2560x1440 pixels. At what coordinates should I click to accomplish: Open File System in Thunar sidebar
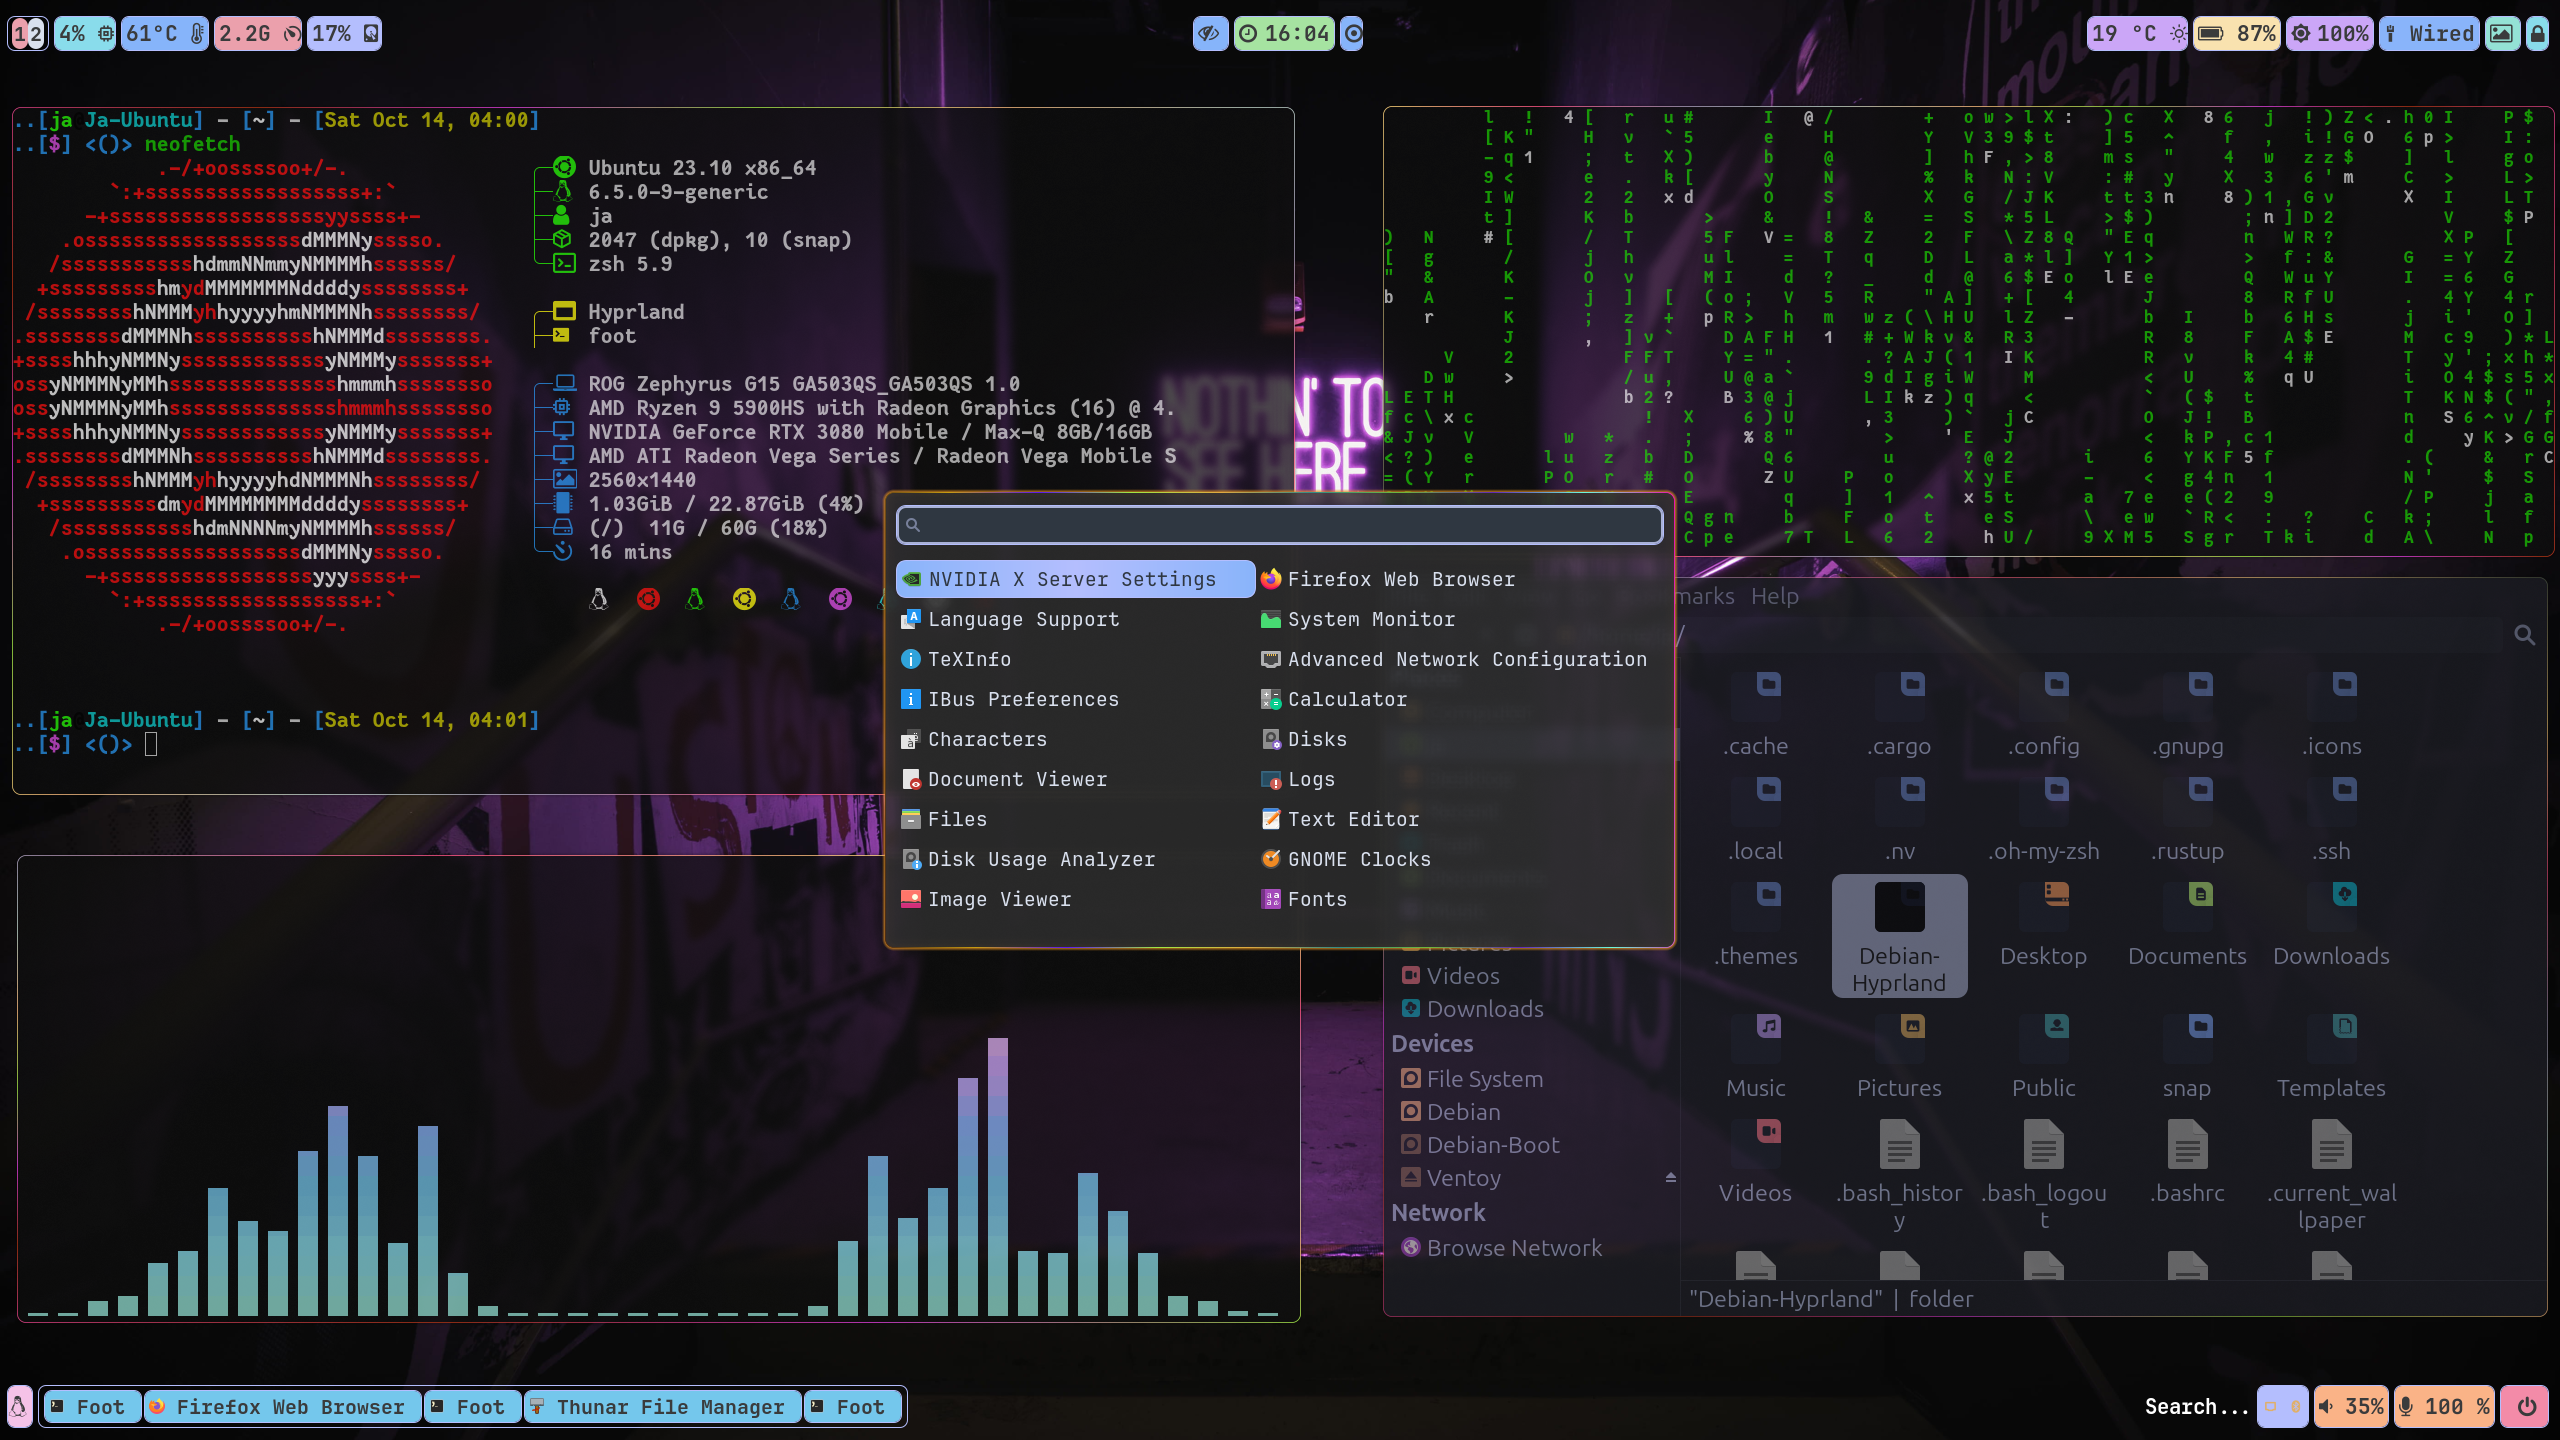1484,1079
